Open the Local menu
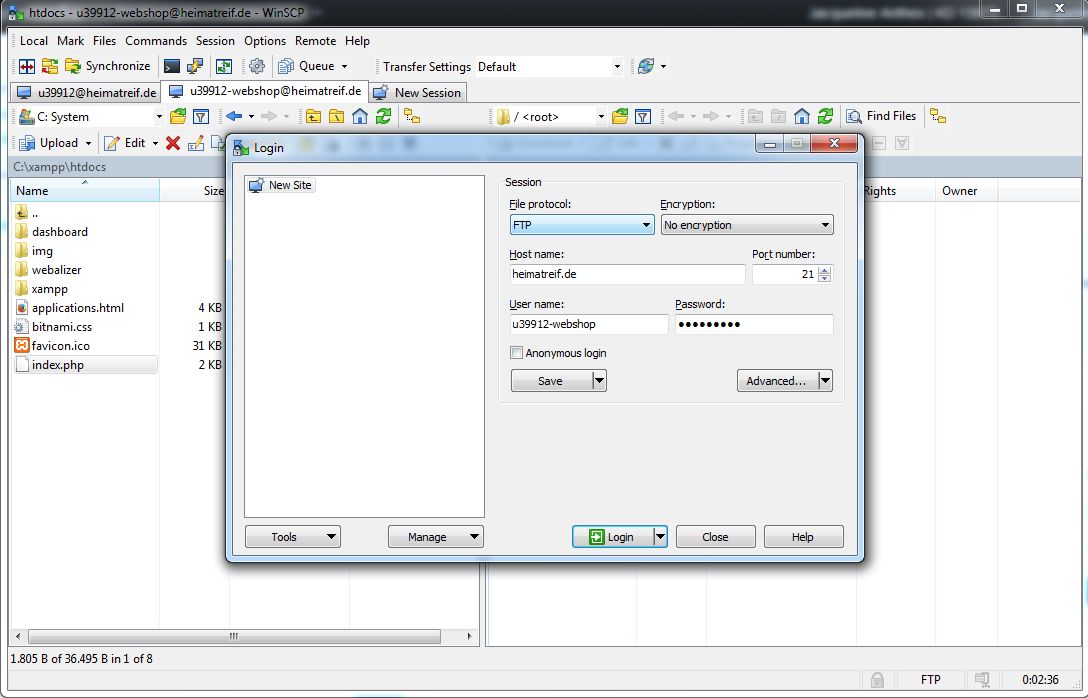Screen dimensions: 1088x698 point(34,41)
